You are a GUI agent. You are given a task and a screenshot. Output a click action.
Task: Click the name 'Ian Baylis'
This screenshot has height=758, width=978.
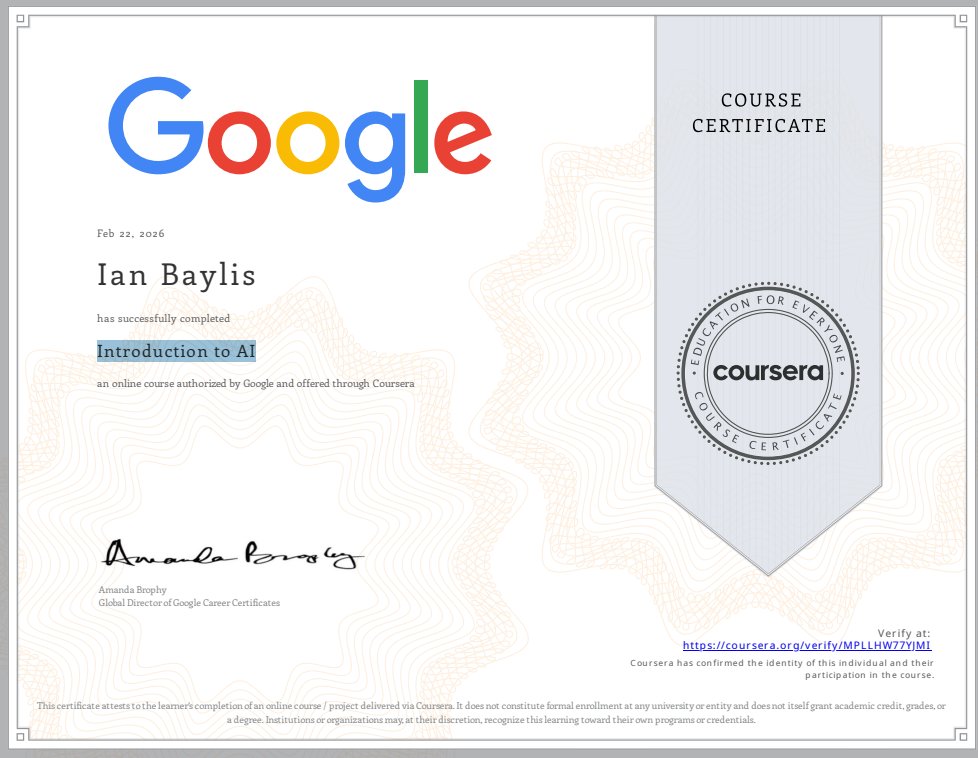point(177,275)
